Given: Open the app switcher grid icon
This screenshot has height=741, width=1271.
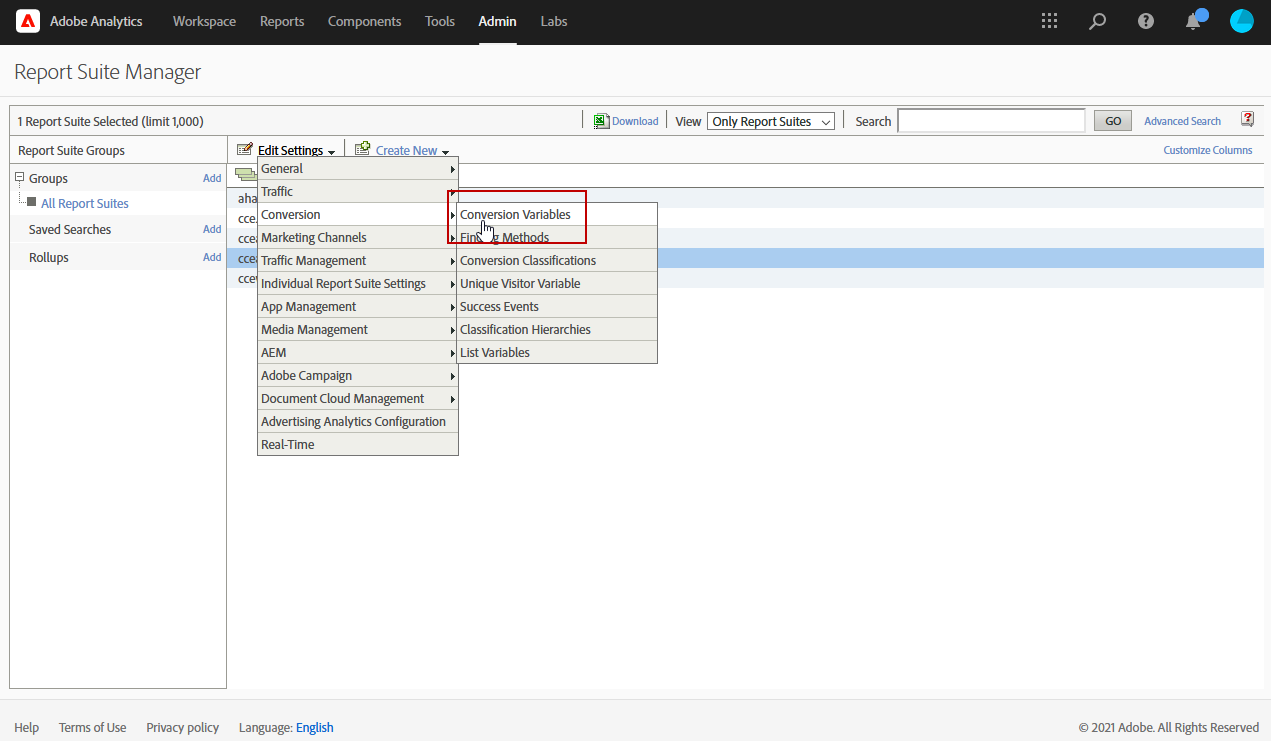Looking at the screenshot, I should point(1049,21).
